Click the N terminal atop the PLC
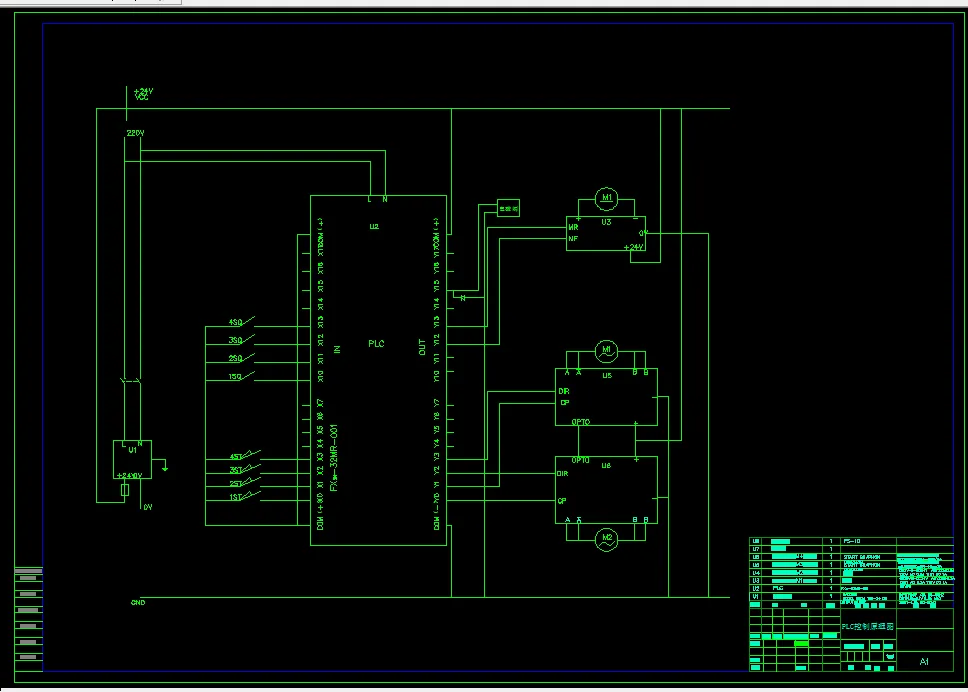Viewport: 968px width, 692px height. (x=385, y=199)
